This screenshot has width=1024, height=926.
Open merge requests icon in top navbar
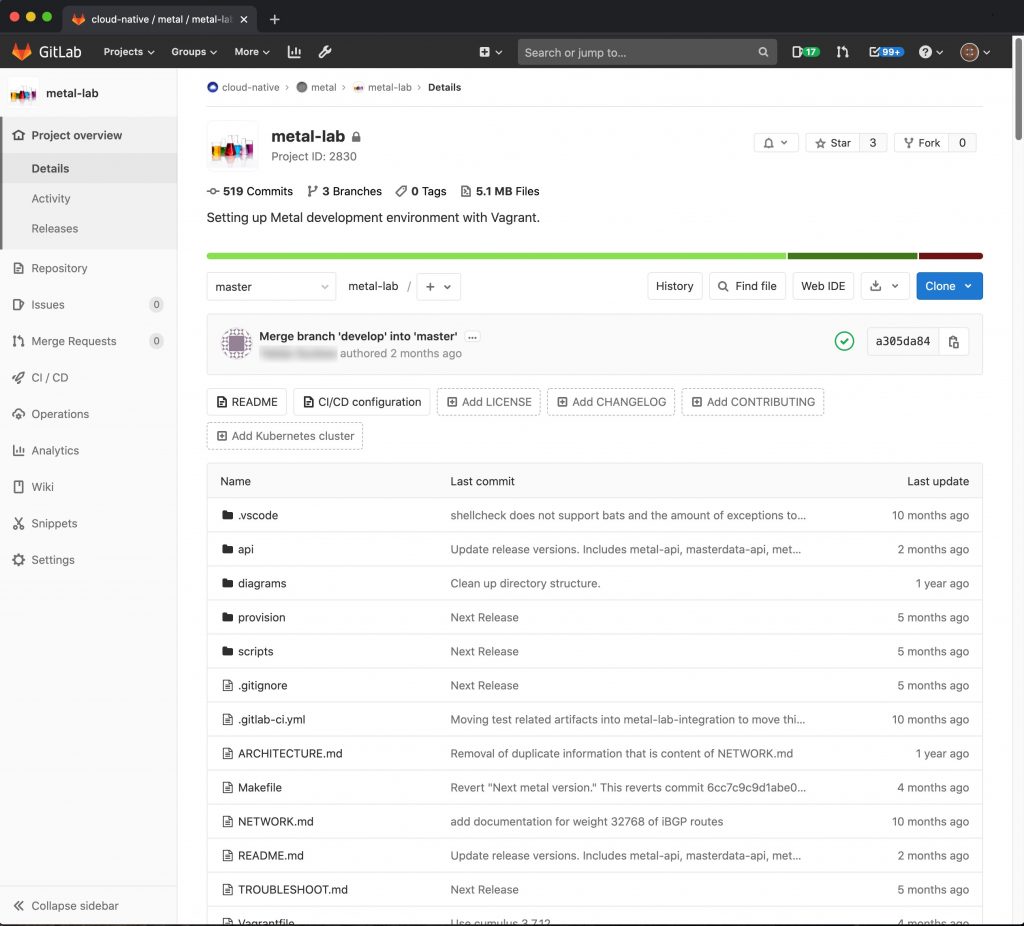tap(842, 52)
